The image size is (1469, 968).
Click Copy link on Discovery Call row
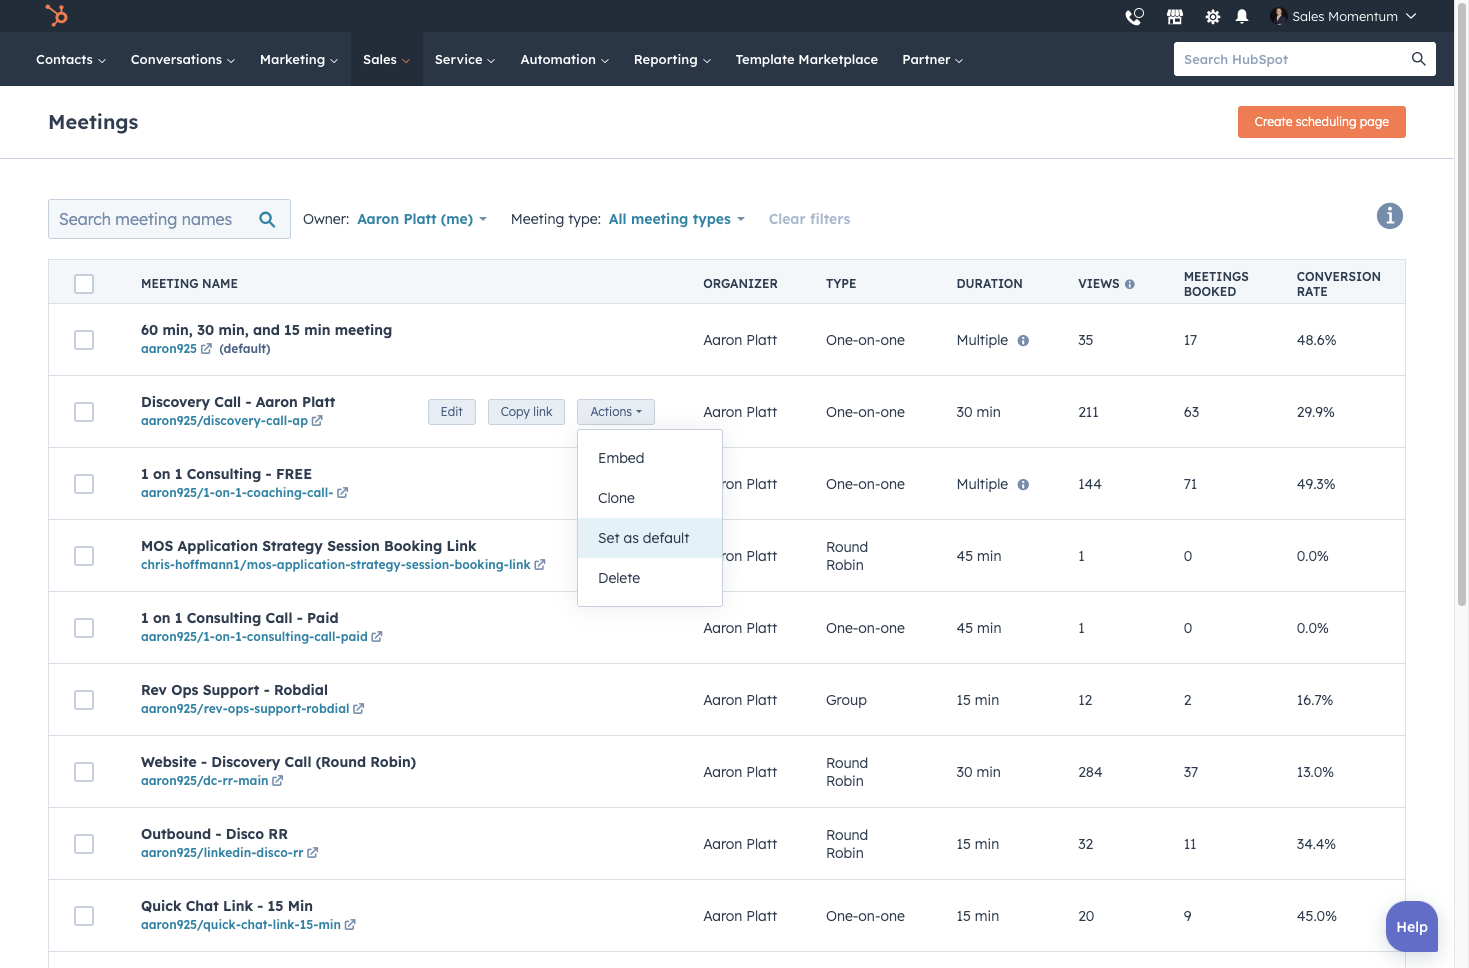point(527,412)
